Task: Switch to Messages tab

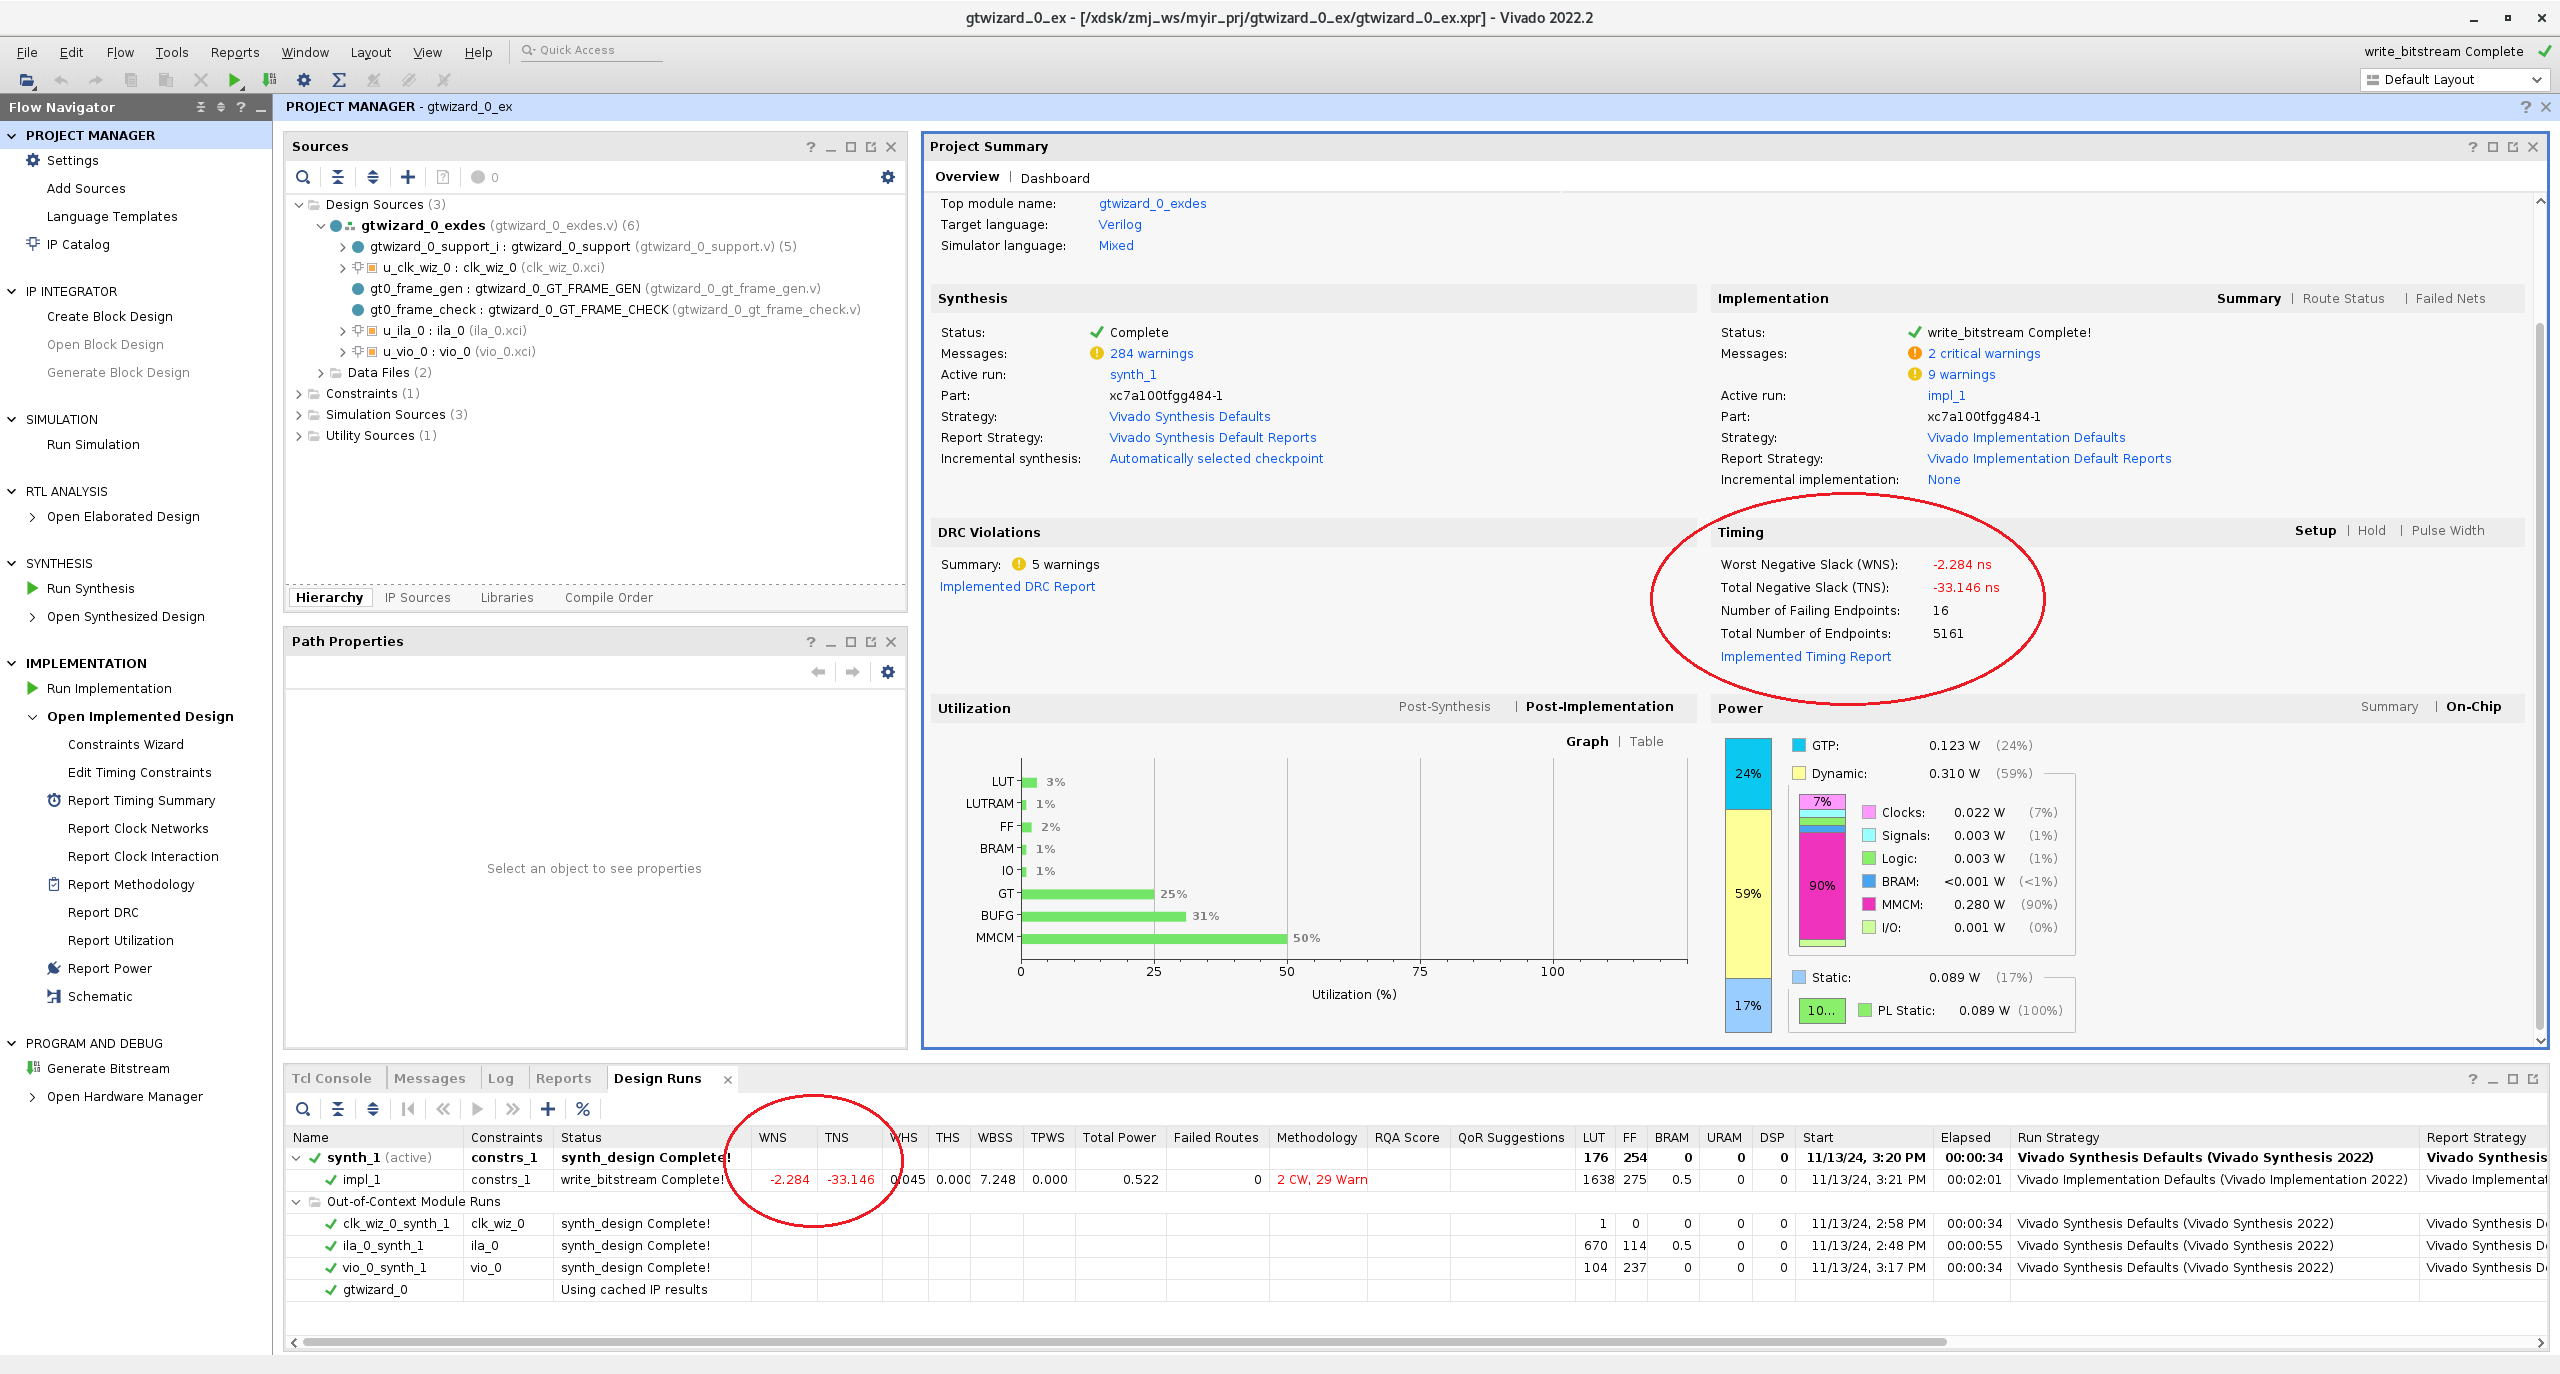Action: point(429,1078)
